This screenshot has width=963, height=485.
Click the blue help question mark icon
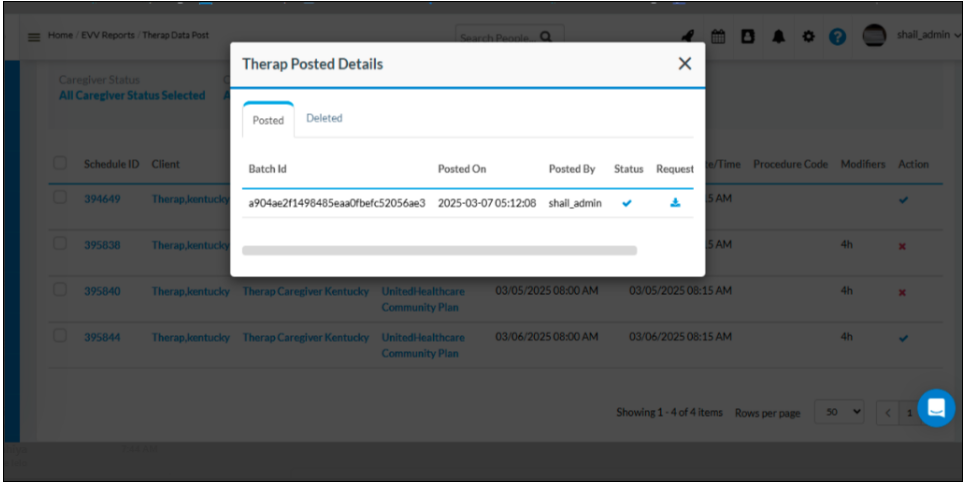pos(838,36)
